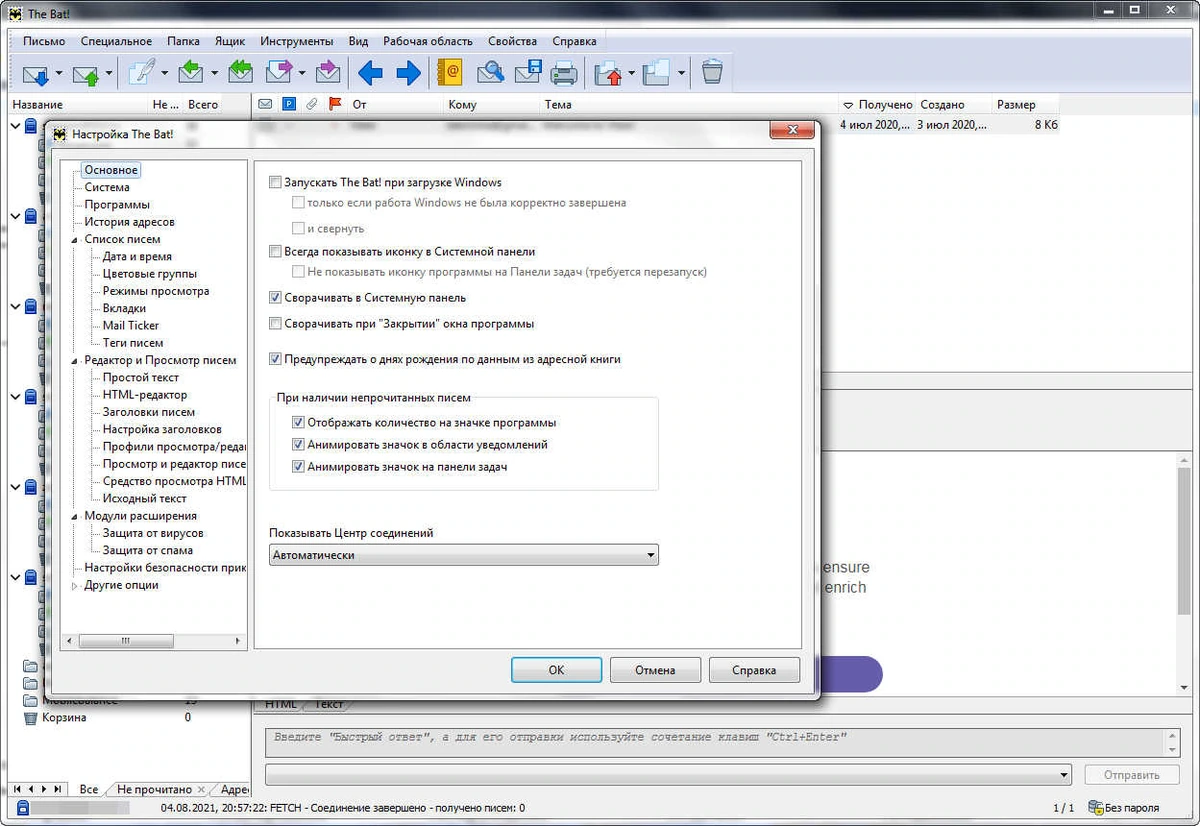1200x826 pixels.
Task: Click the Print message printer icon
Action: coord(565,73)
